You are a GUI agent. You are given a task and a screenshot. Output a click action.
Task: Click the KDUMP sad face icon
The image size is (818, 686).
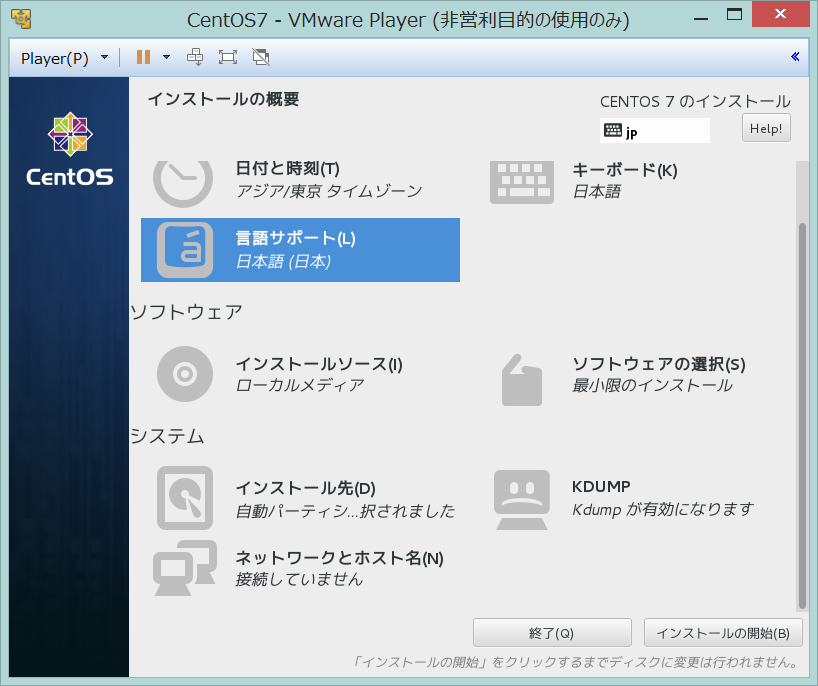522,500
